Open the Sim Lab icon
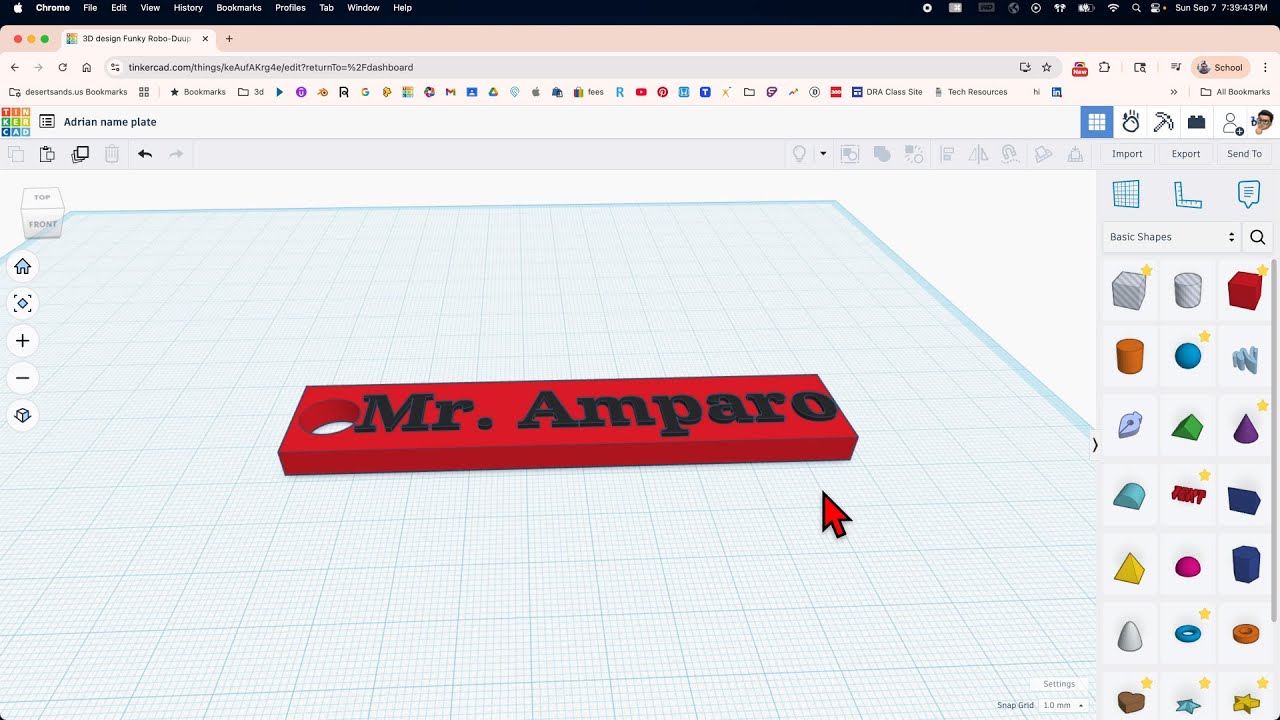1280x720 pixels. pyautogui.click(x=1131, y=122)
